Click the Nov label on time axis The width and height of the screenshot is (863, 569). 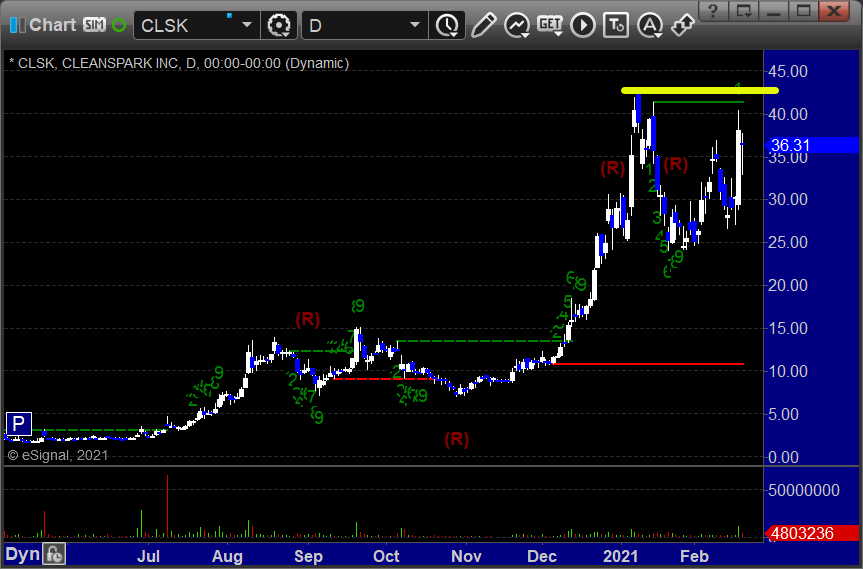[x=466, y=556]
